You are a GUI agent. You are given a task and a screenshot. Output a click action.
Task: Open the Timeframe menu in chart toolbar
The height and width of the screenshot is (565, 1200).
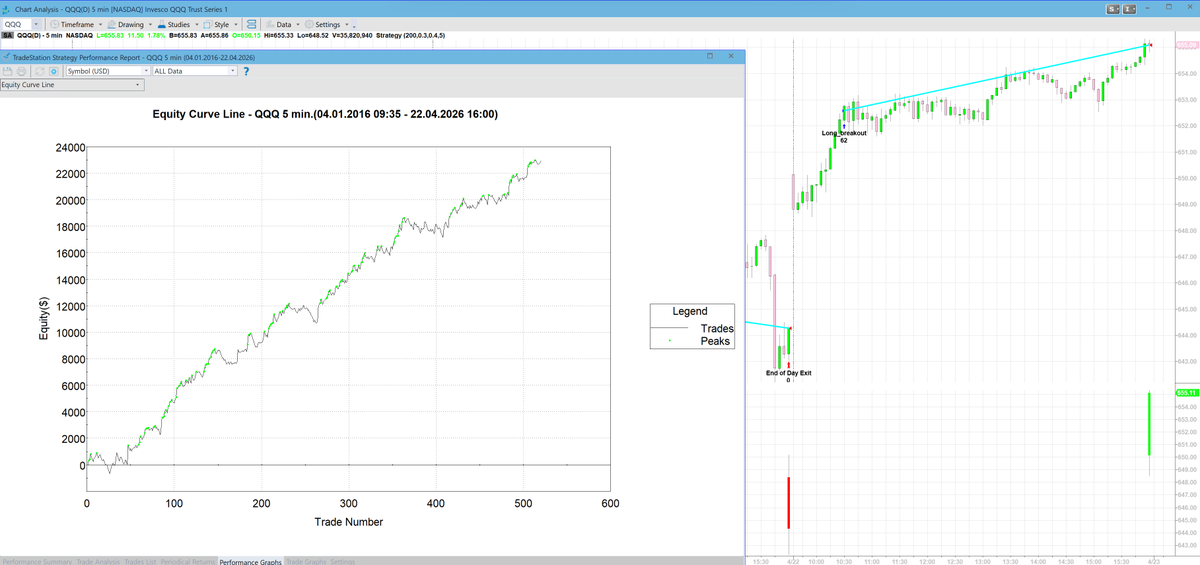(x=75, y=23)
